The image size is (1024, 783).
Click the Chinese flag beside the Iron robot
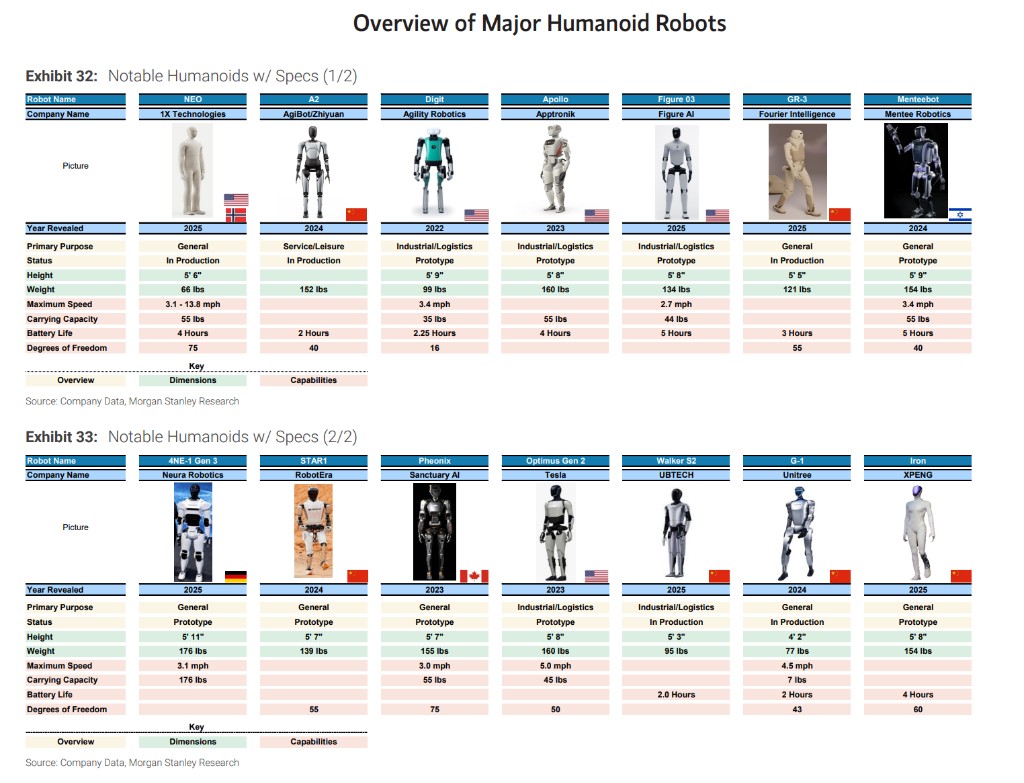click(960, 576)
